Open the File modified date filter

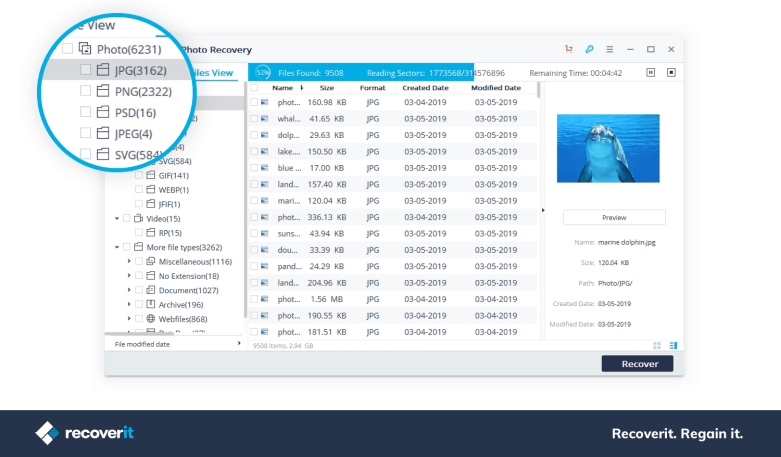175,343
